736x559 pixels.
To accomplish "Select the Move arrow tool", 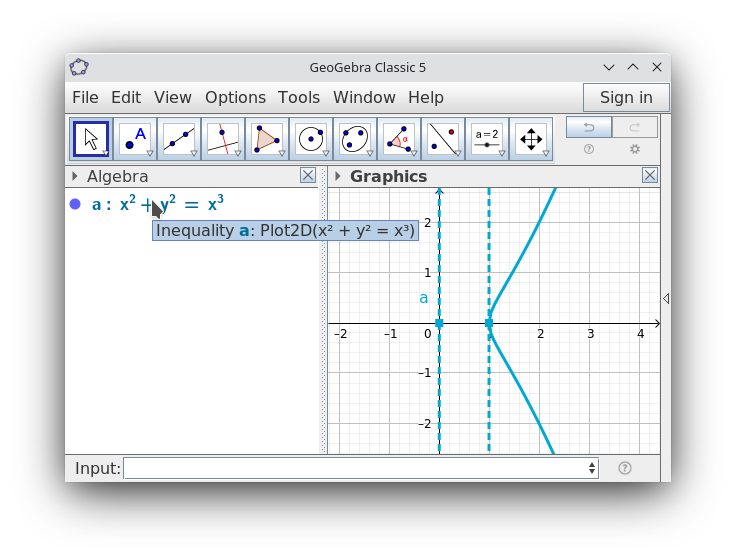I will click(x=91, y=139).
